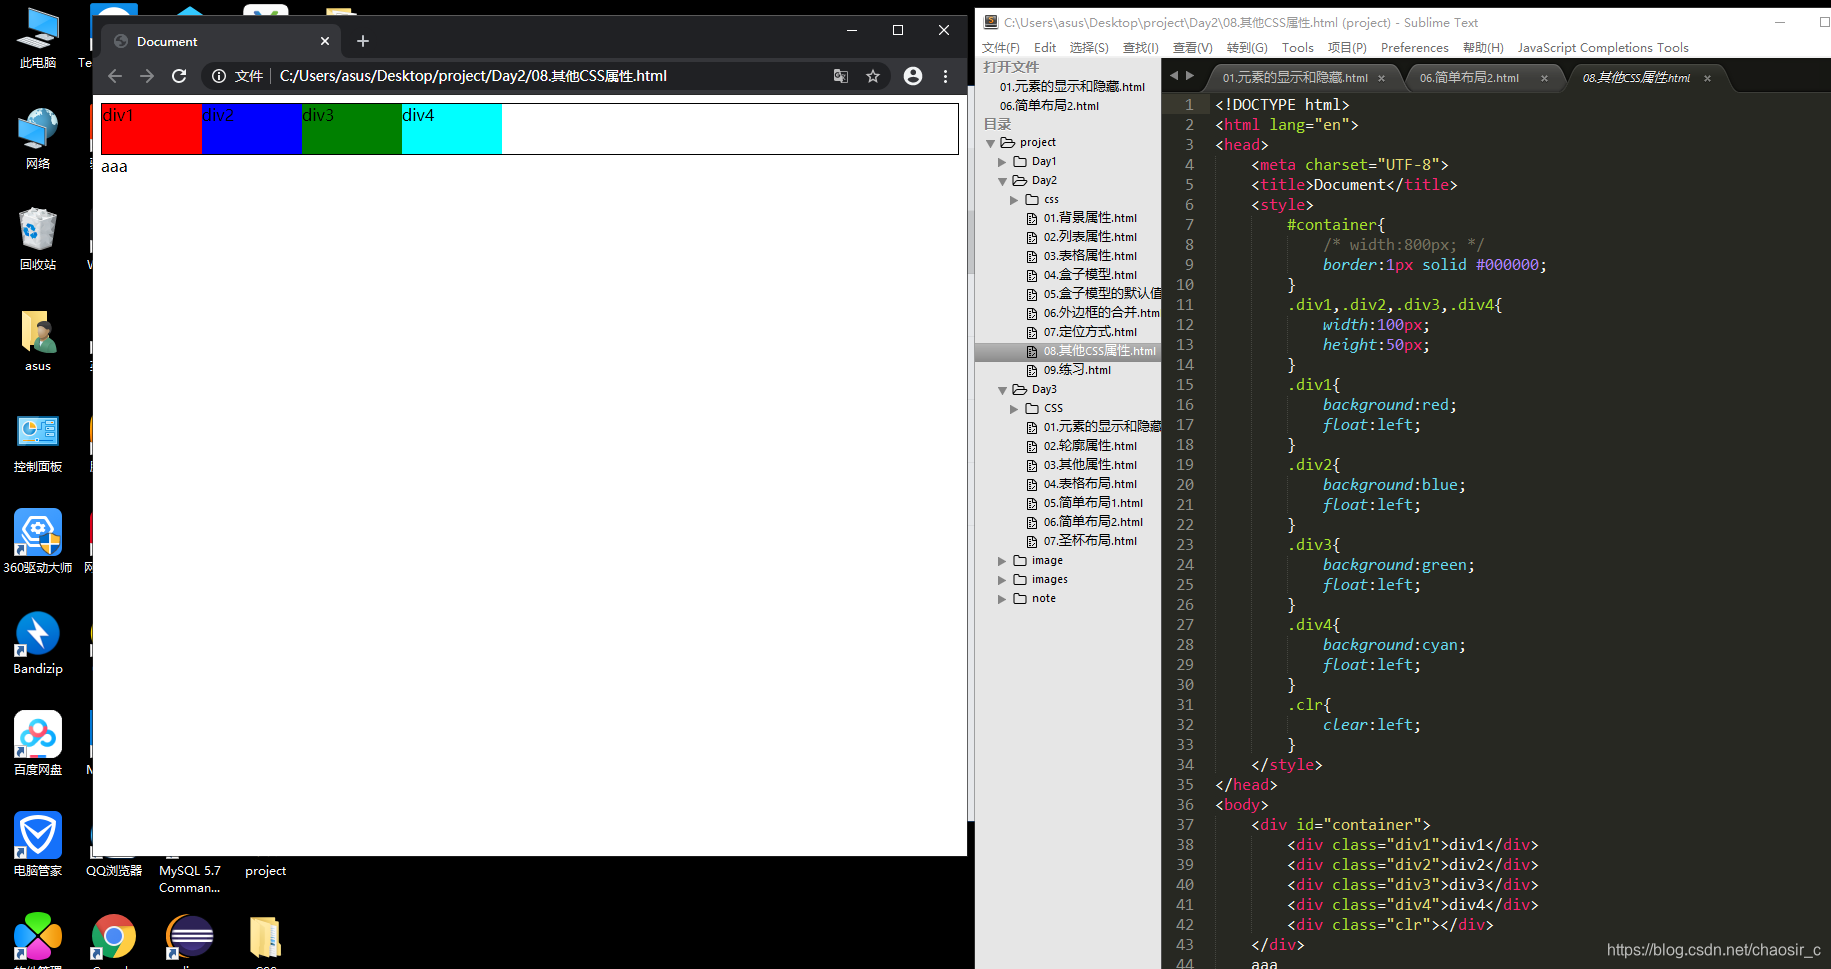This screenshot has height=969, width=1831.
Task: Open the Edit menu
Action: pyautogui.click(x=1045, y=48)
